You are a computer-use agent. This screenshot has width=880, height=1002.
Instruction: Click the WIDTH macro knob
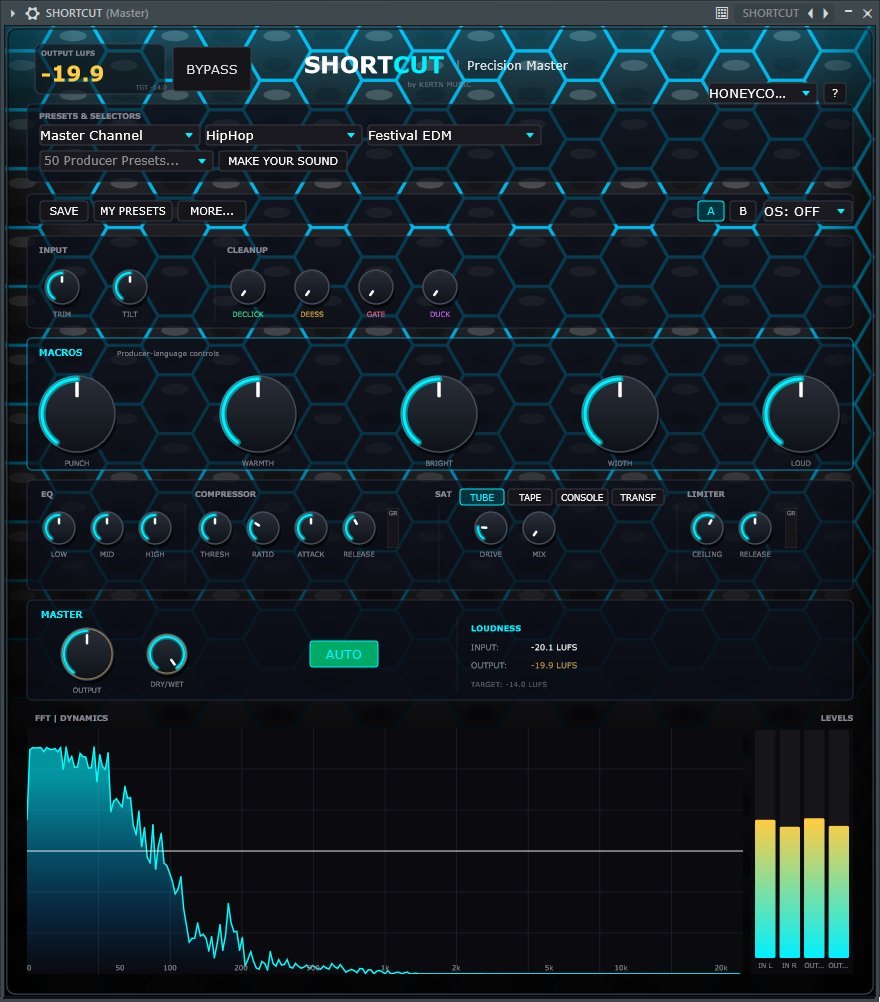pyautogui.click(x=620, y=413)
